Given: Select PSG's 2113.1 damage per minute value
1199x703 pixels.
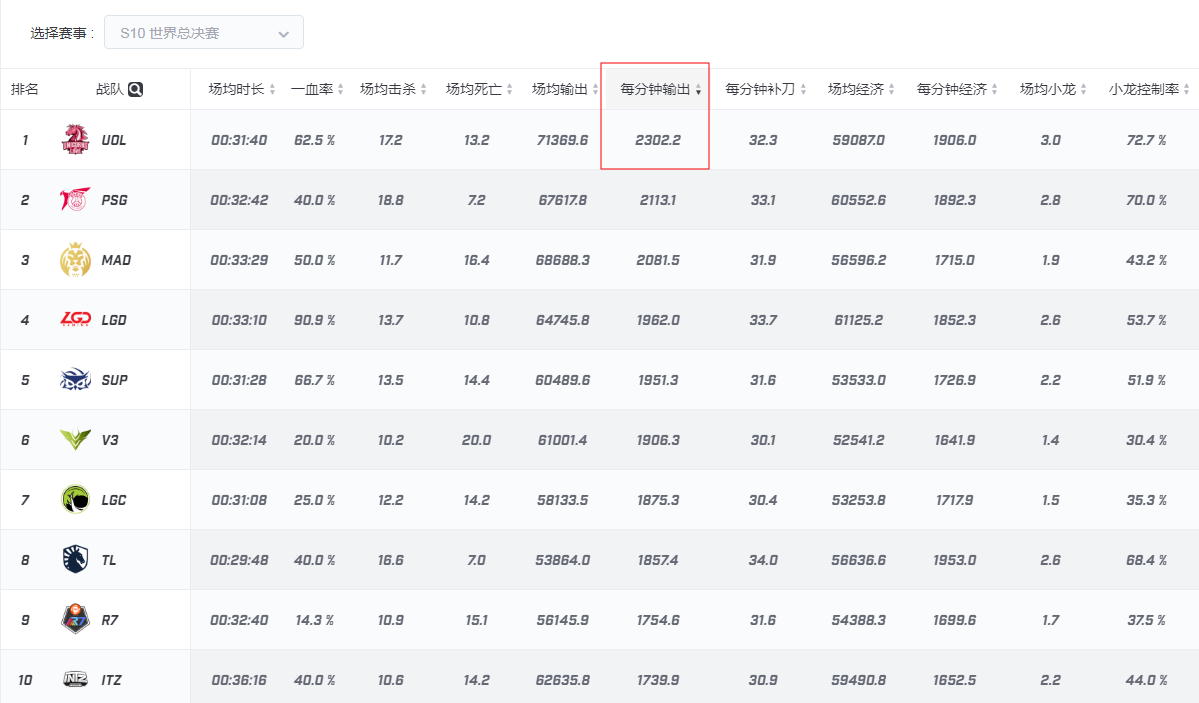Looking at the screenshot, I should (x=658, y=200).
